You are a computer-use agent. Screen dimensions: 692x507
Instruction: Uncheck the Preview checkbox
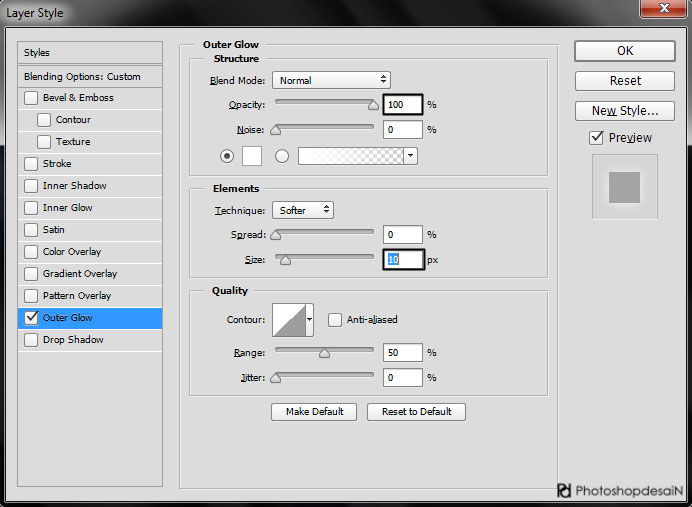[x=597, y=138]
